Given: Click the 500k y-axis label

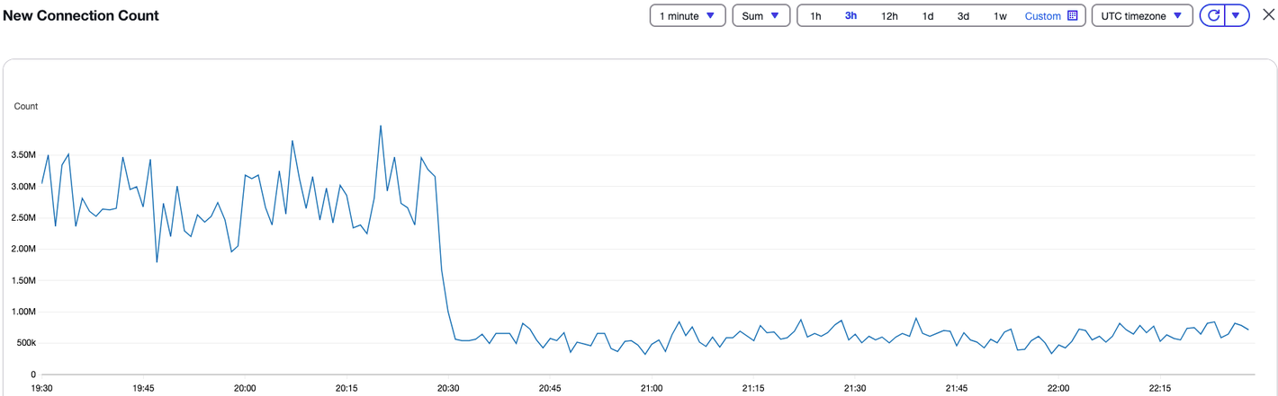Looking at the screenshot, I should [x=25, y=343].
